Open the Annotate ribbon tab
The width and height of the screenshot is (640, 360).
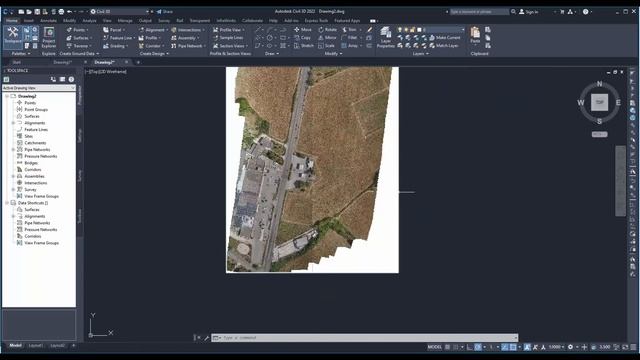click(48, 20)
